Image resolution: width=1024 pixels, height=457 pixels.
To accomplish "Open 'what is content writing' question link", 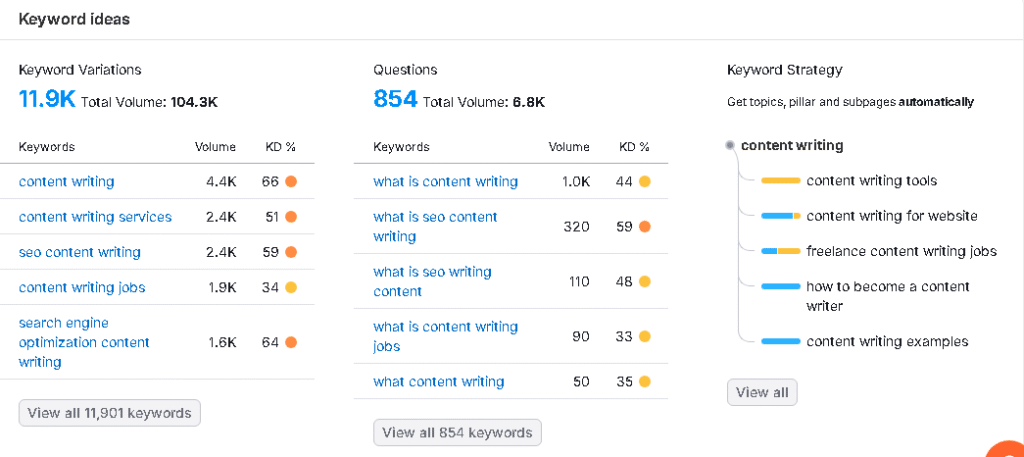I will point(445,181).
